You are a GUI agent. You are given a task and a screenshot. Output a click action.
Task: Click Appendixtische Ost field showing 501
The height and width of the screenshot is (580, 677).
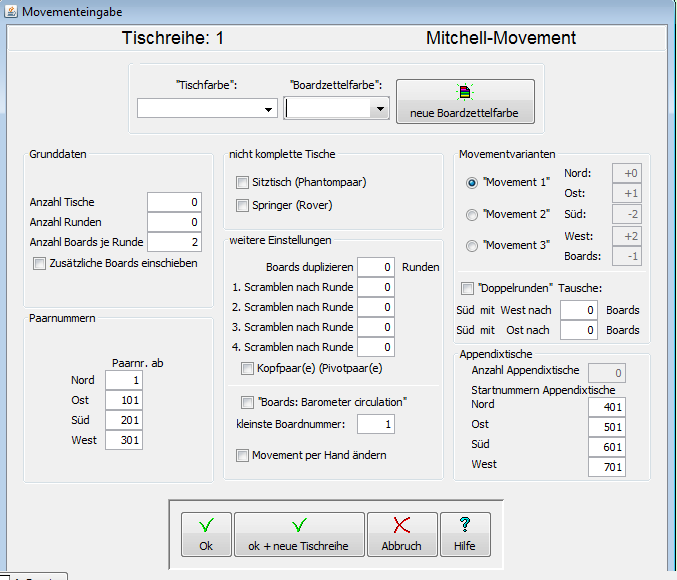pyautogui.click(x=607, y=427)
